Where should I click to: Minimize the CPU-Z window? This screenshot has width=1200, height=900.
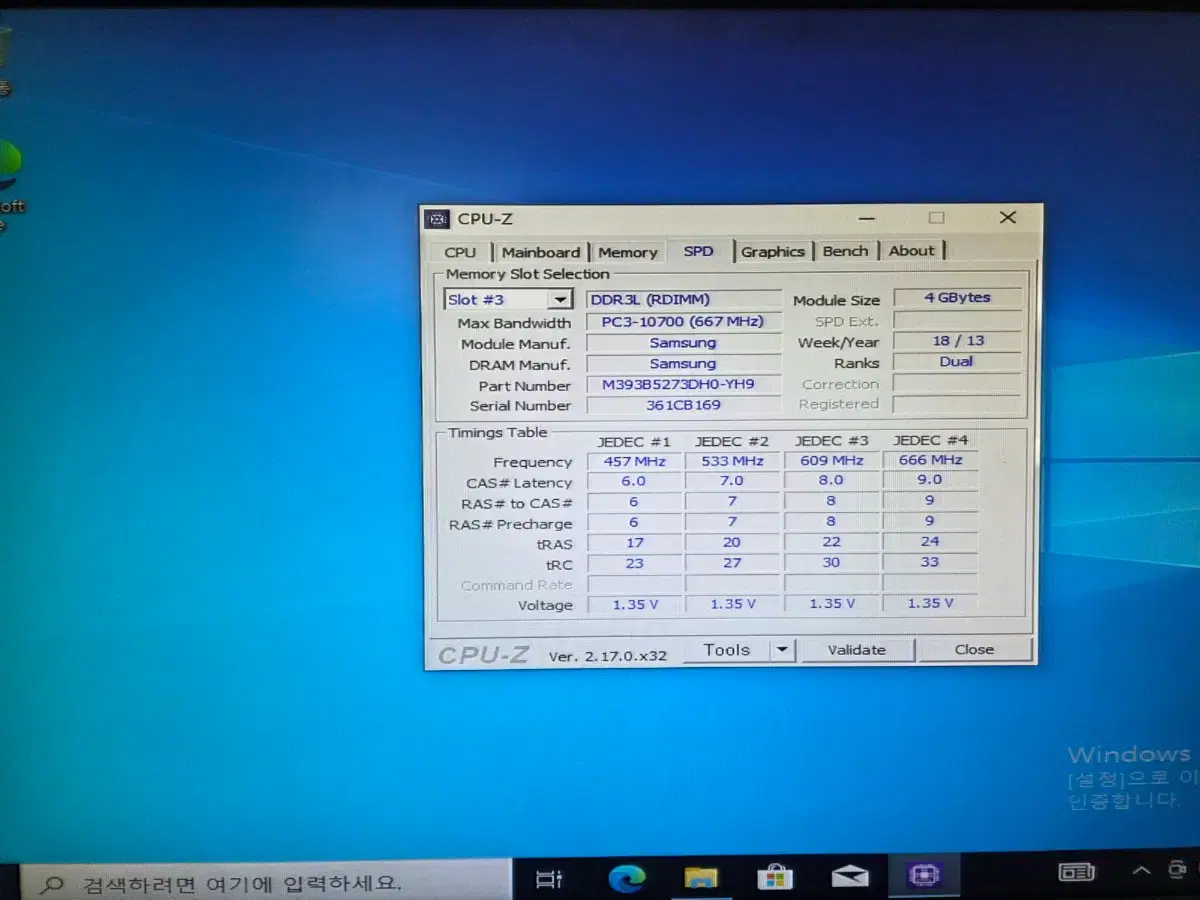[868, 218]
